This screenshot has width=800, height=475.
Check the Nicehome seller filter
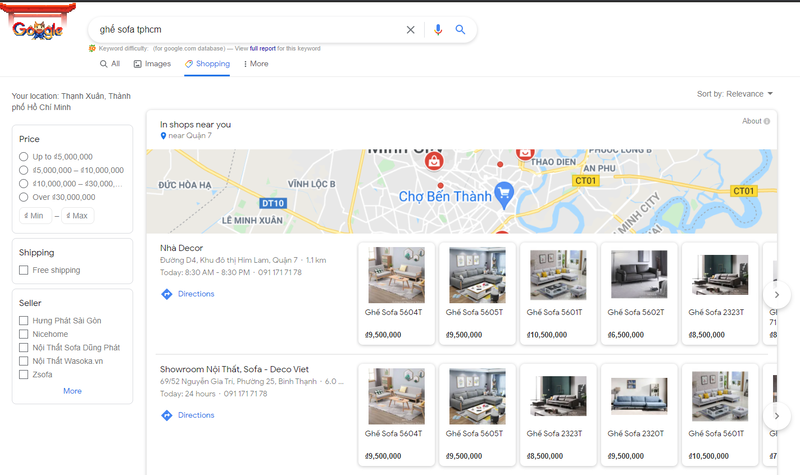click(23, 334)
